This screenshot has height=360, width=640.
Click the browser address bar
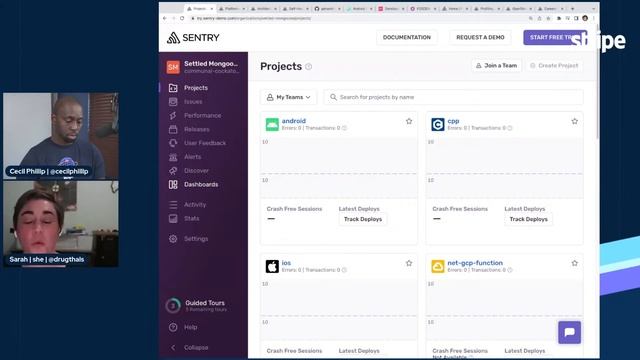359,18
